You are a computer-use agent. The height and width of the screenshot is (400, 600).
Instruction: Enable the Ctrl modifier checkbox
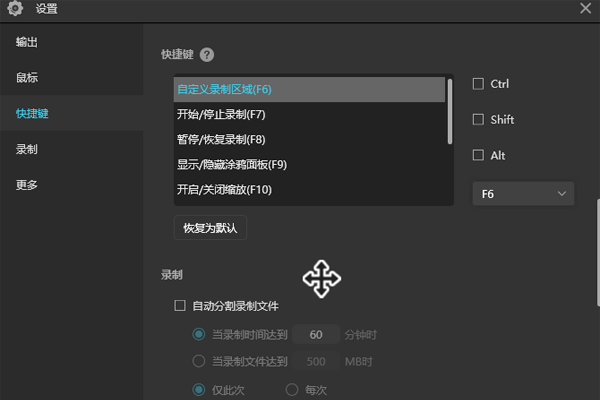(x=478, y=84)
